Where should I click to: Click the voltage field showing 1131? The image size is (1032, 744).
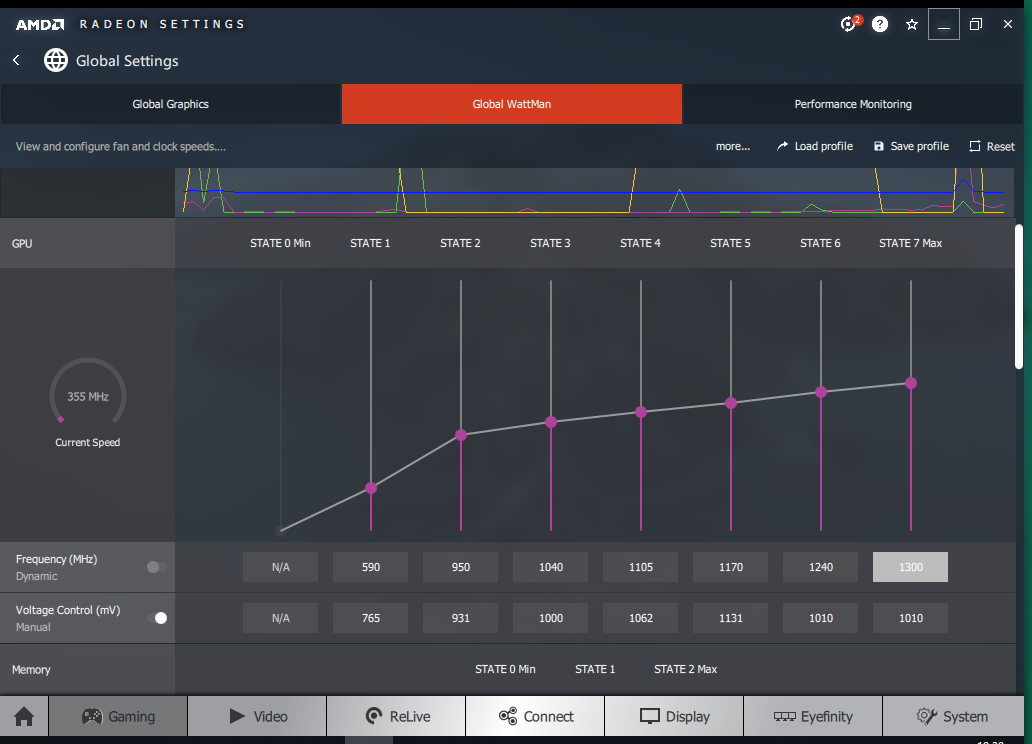point(731,618)
